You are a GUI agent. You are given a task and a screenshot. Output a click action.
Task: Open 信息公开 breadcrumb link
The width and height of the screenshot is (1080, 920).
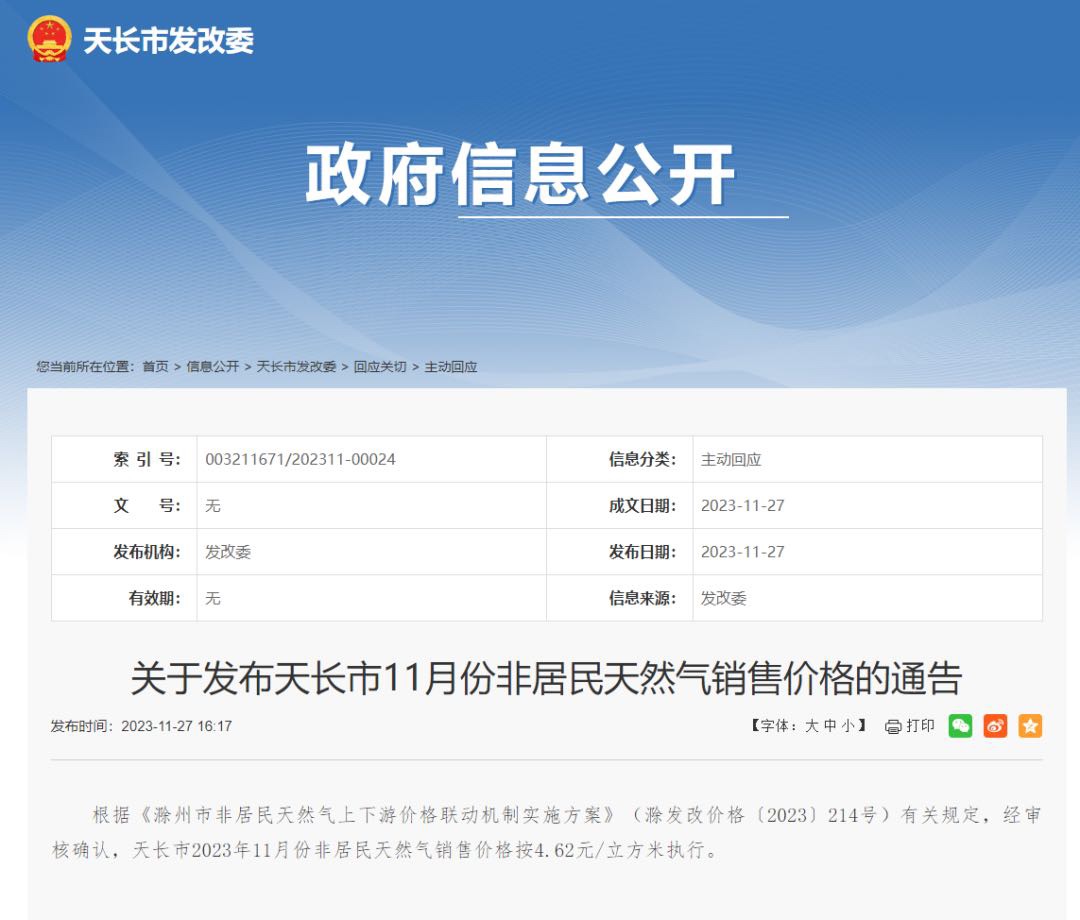coord(213,366)
